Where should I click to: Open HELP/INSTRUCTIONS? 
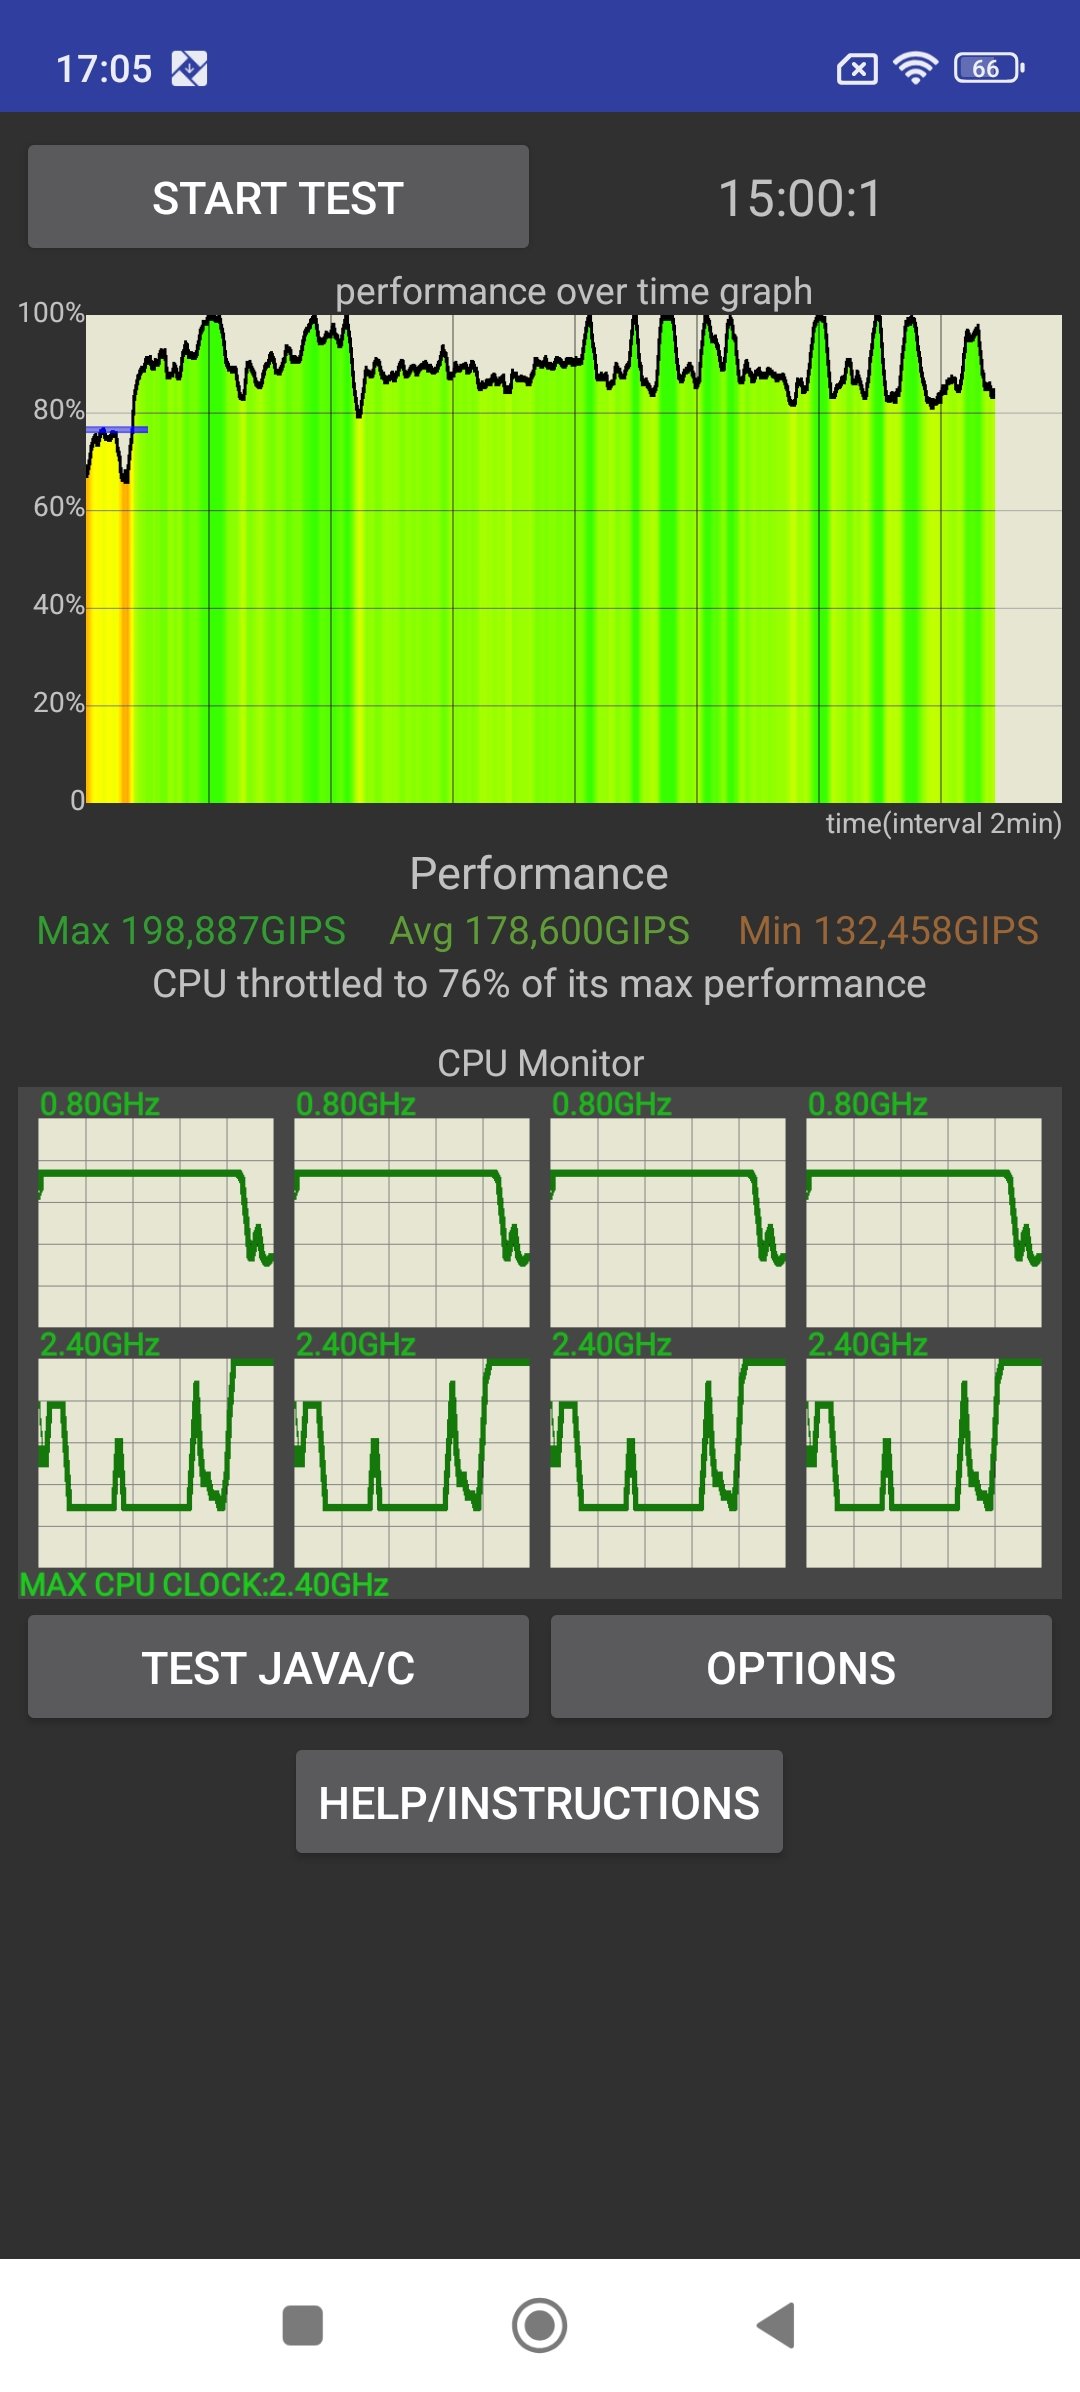[539, 1802]
